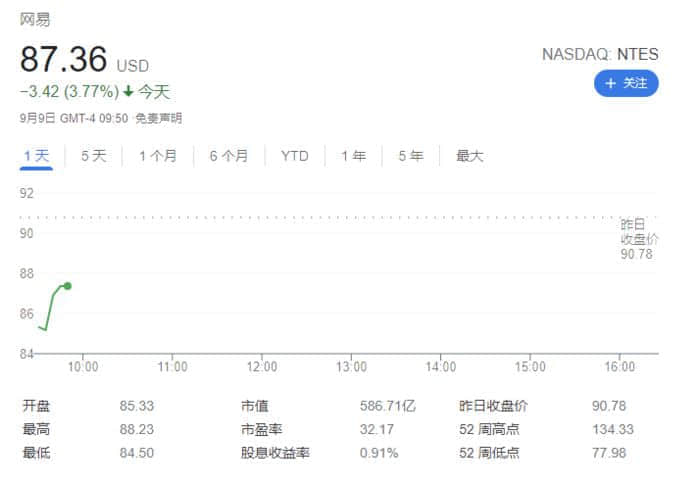
Task: Click the 最低 value 84.50
Action: tap(137, 453)
